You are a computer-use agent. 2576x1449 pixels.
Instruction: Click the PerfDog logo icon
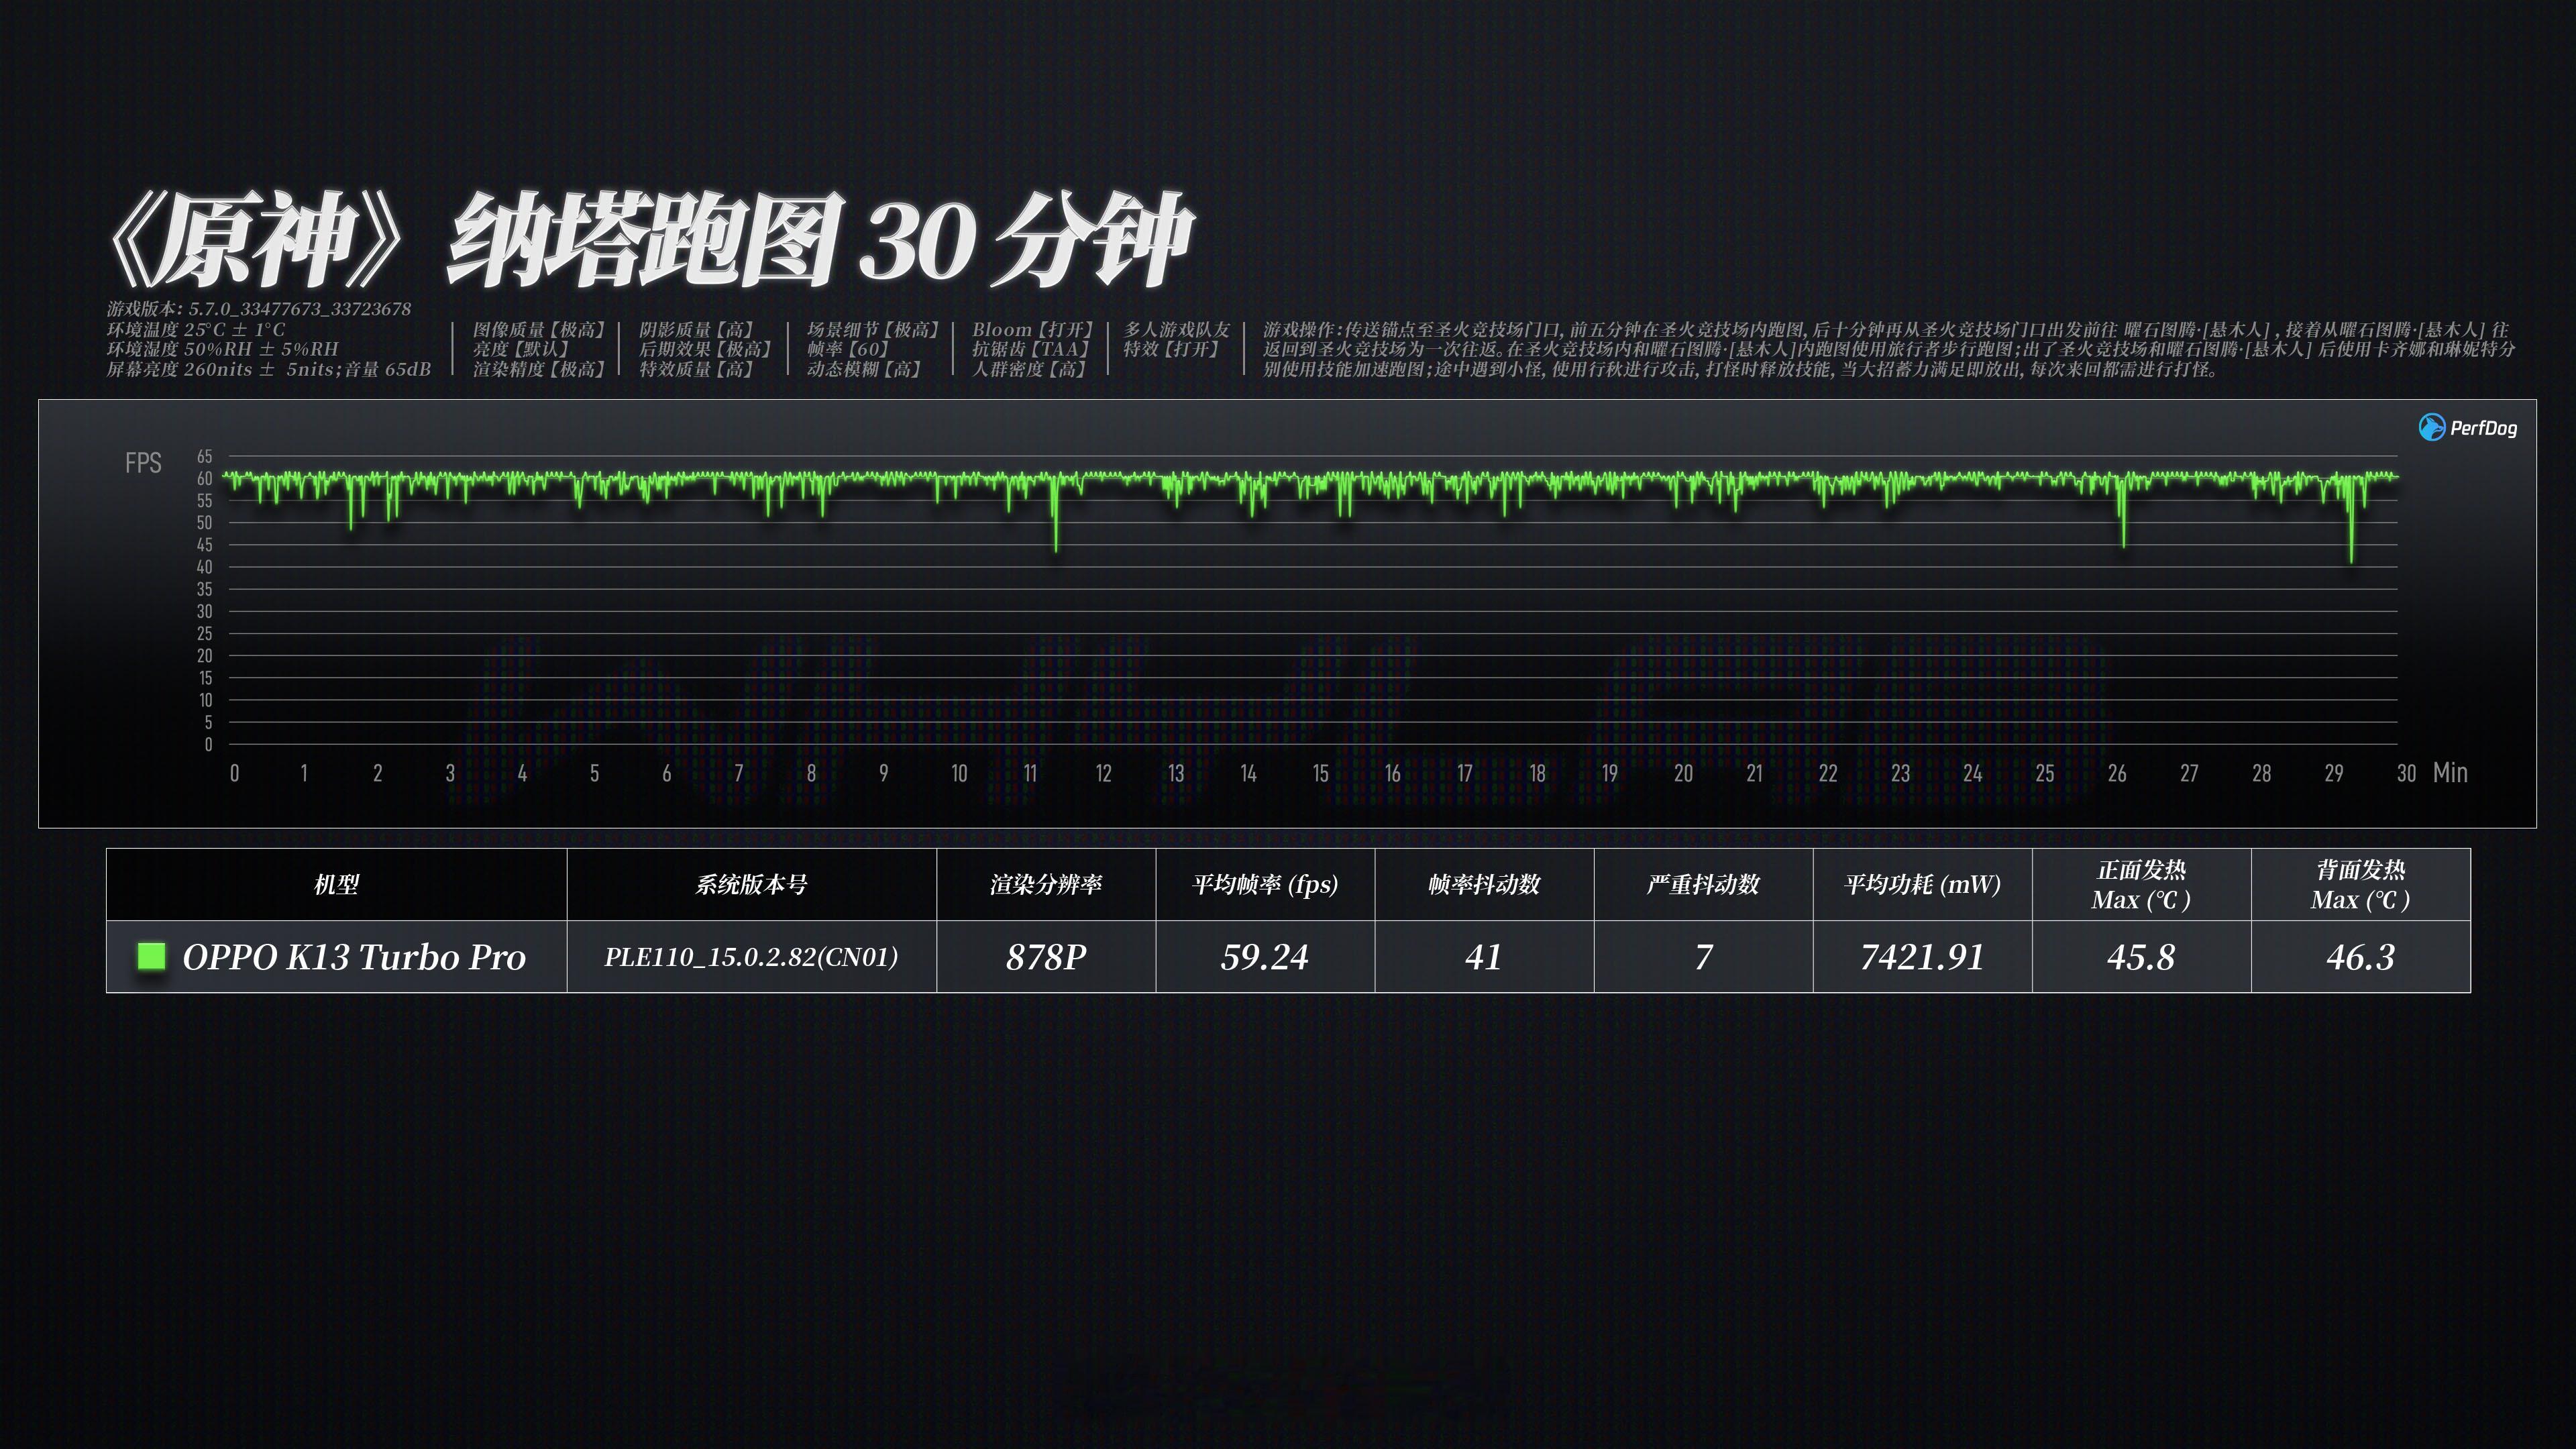[2432, 428]
